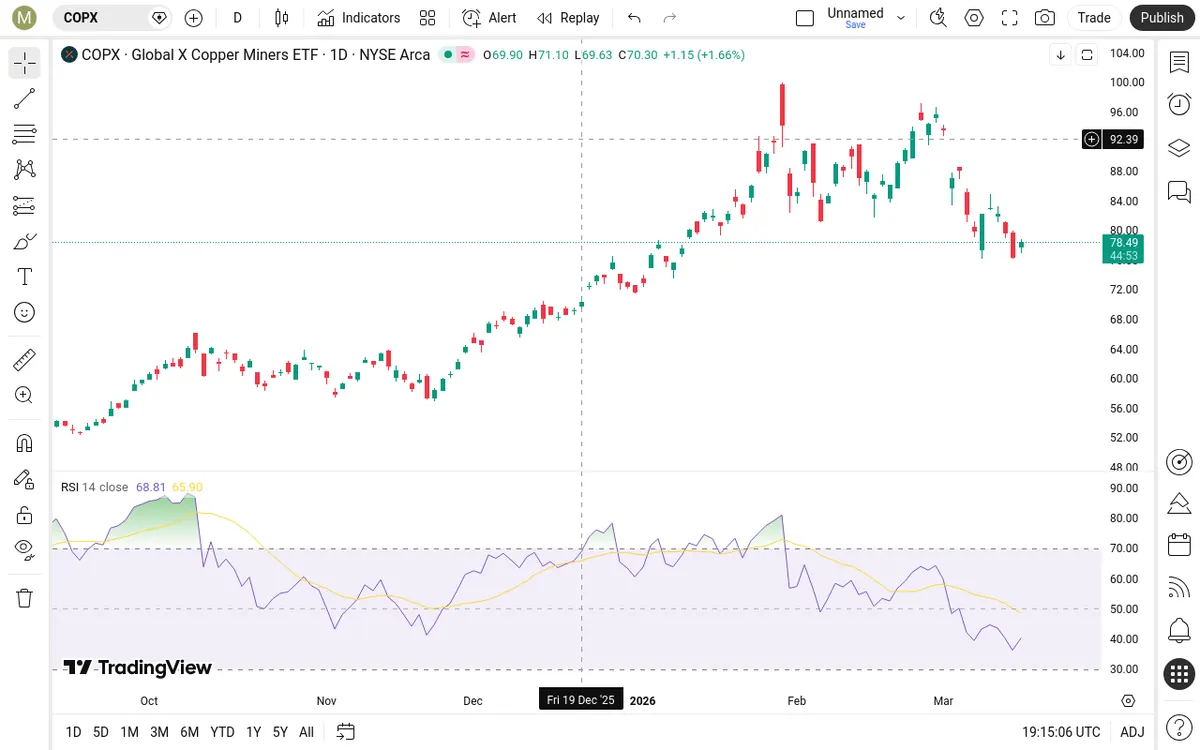1200x750 pixels.
Task: Open the Trade panel
Action: [x=1094, y=17]
